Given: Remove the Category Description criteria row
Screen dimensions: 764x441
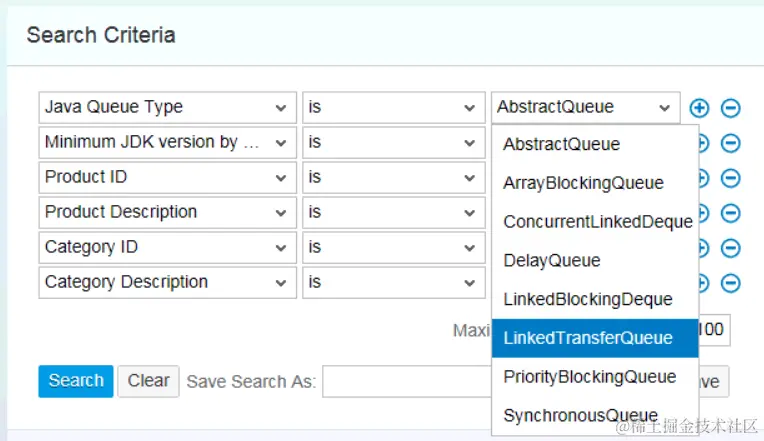Looking at the screenshot, I should coord(731,283).
